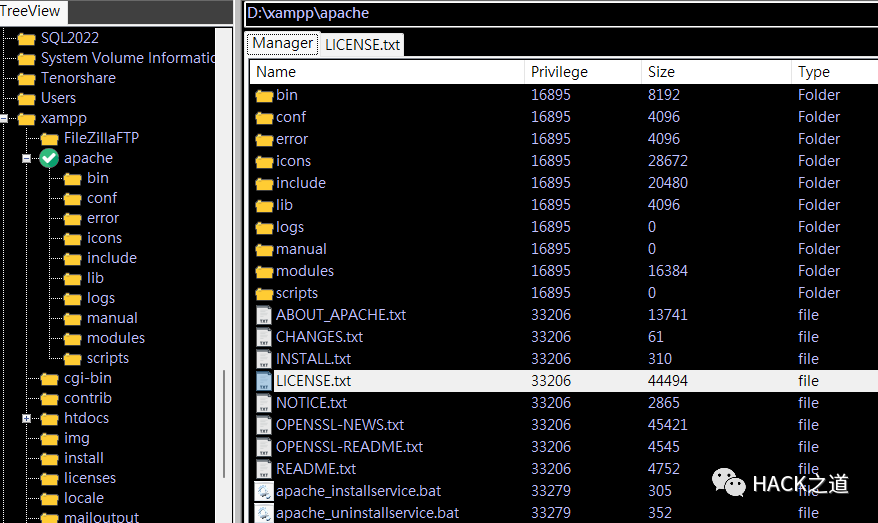The image size is (878, 523).
Task: Click the ABOUT_APACHE.txt document icon
Action: 264,315
